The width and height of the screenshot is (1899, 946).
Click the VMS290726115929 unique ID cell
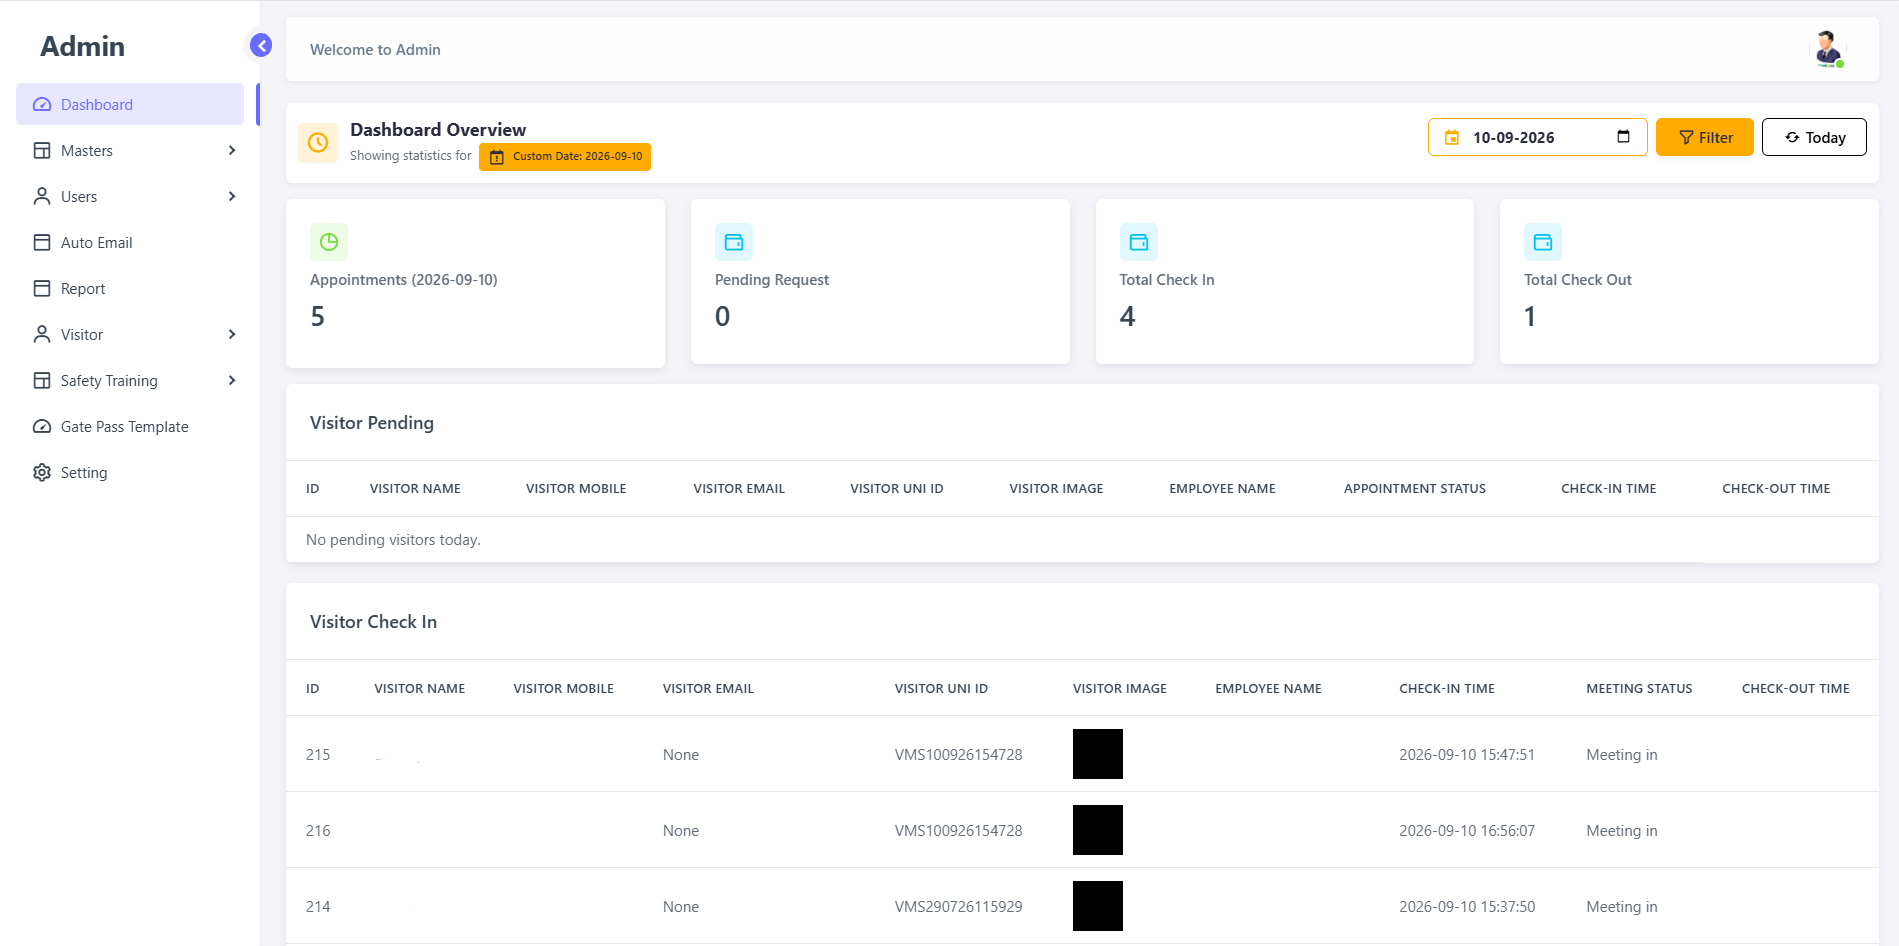tap(958, 907)
